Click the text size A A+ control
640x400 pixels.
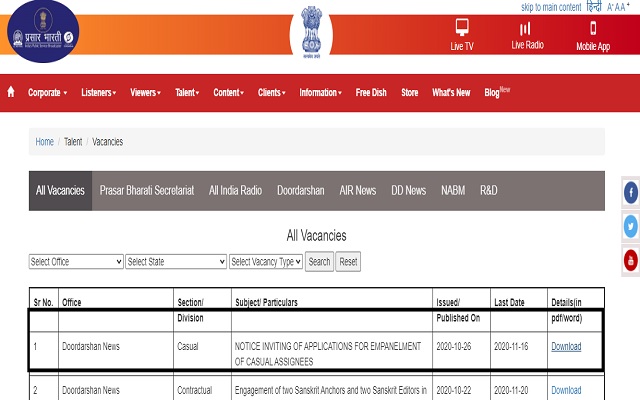(618, 7)
